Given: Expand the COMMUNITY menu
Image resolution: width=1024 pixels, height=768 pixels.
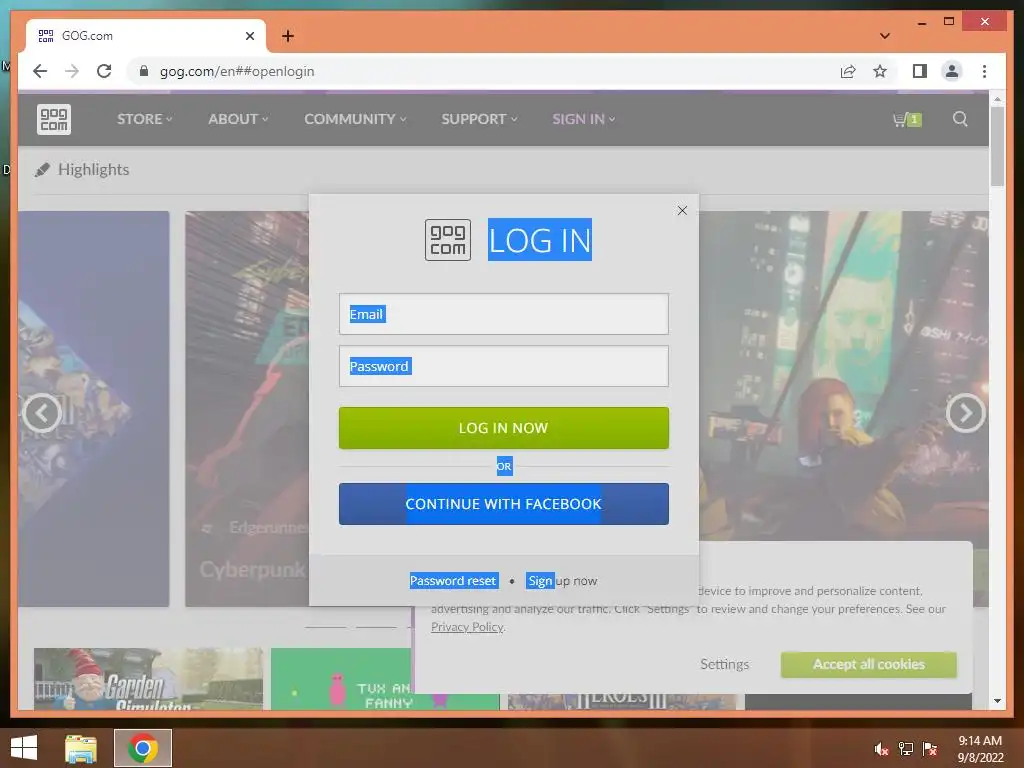Looking at the screenshot, I should click(355, 119).
